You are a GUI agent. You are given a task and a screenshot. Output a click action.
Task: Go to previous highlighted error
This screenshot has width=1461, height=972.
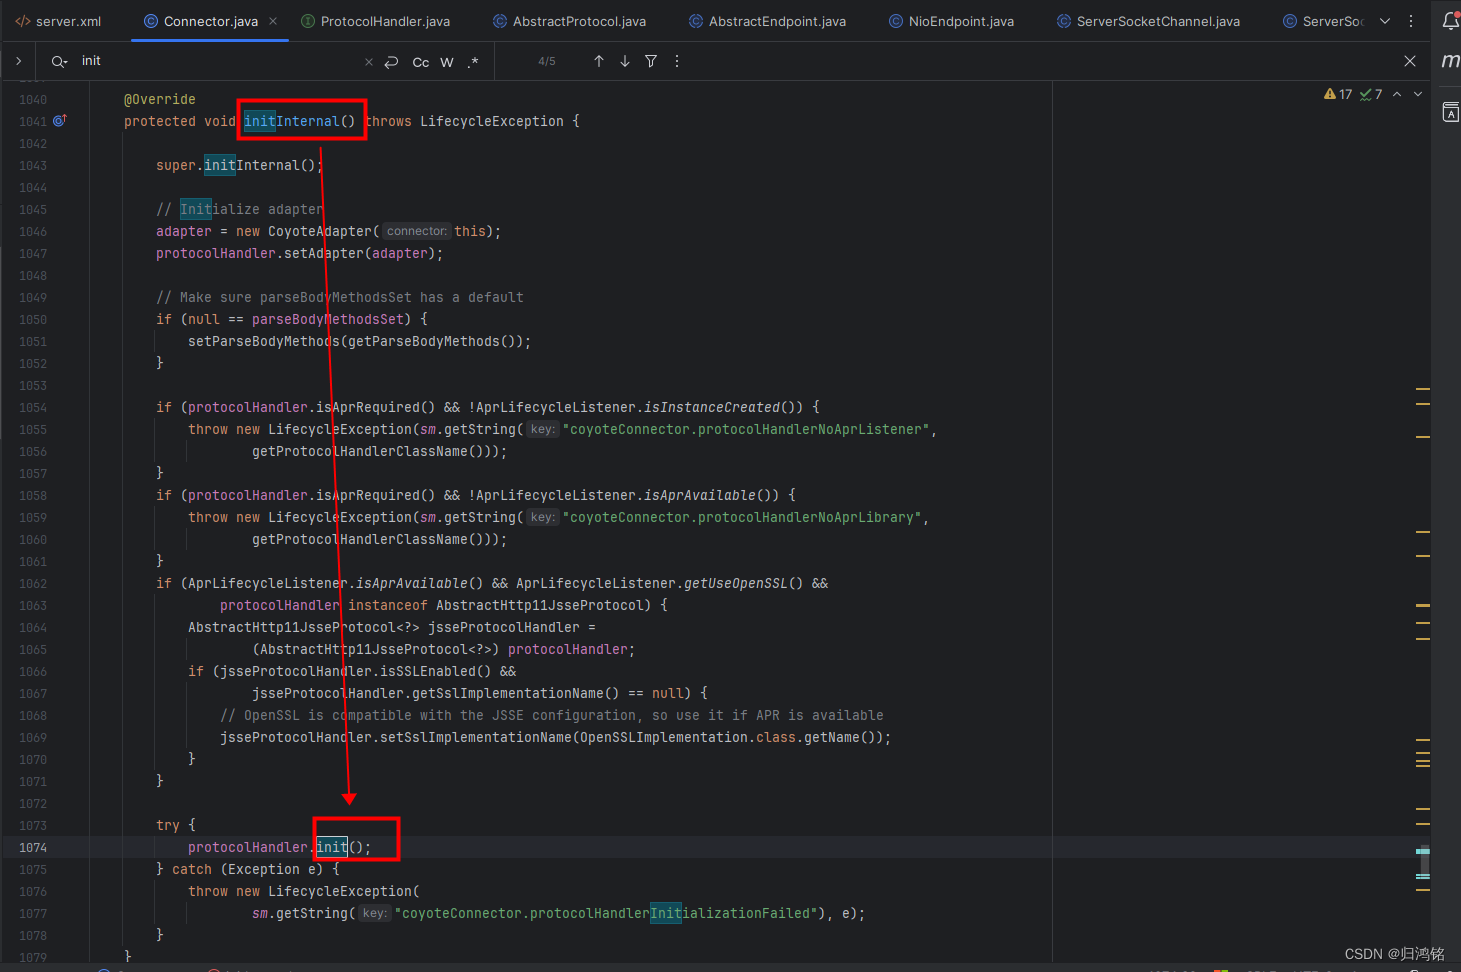tap(1397, 94)
